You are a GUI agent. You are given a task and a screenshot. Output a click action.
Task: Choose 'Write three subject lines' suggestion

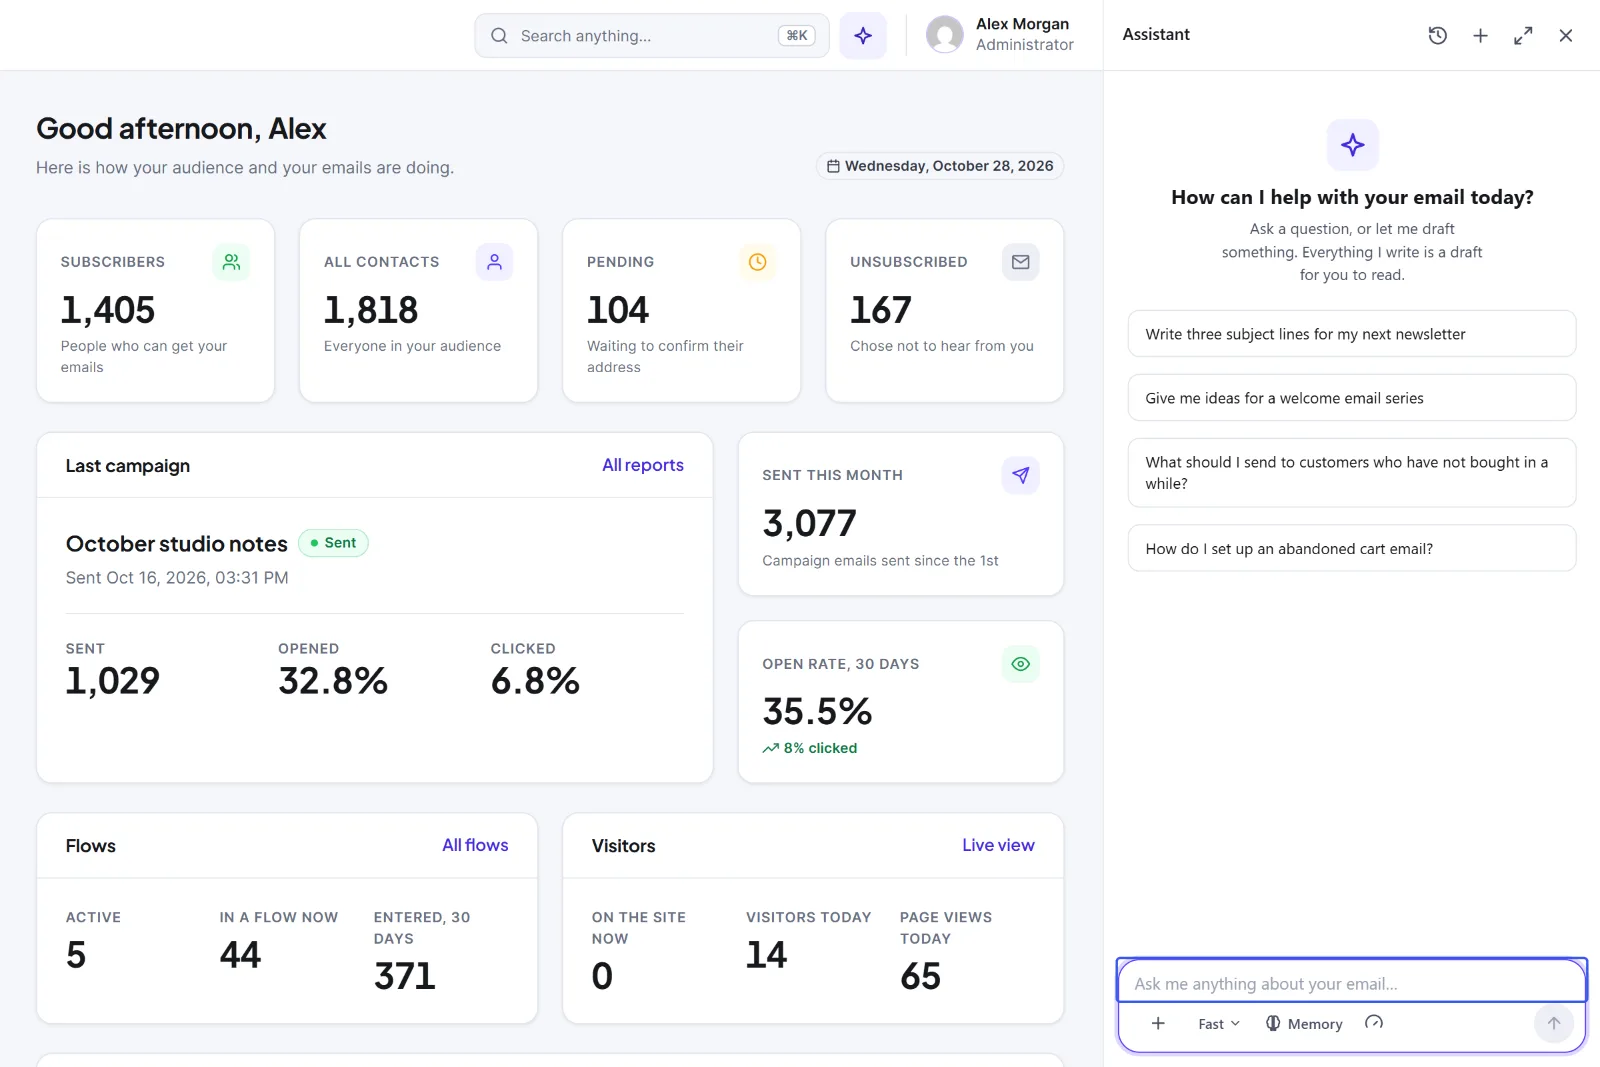point(1352,334)
